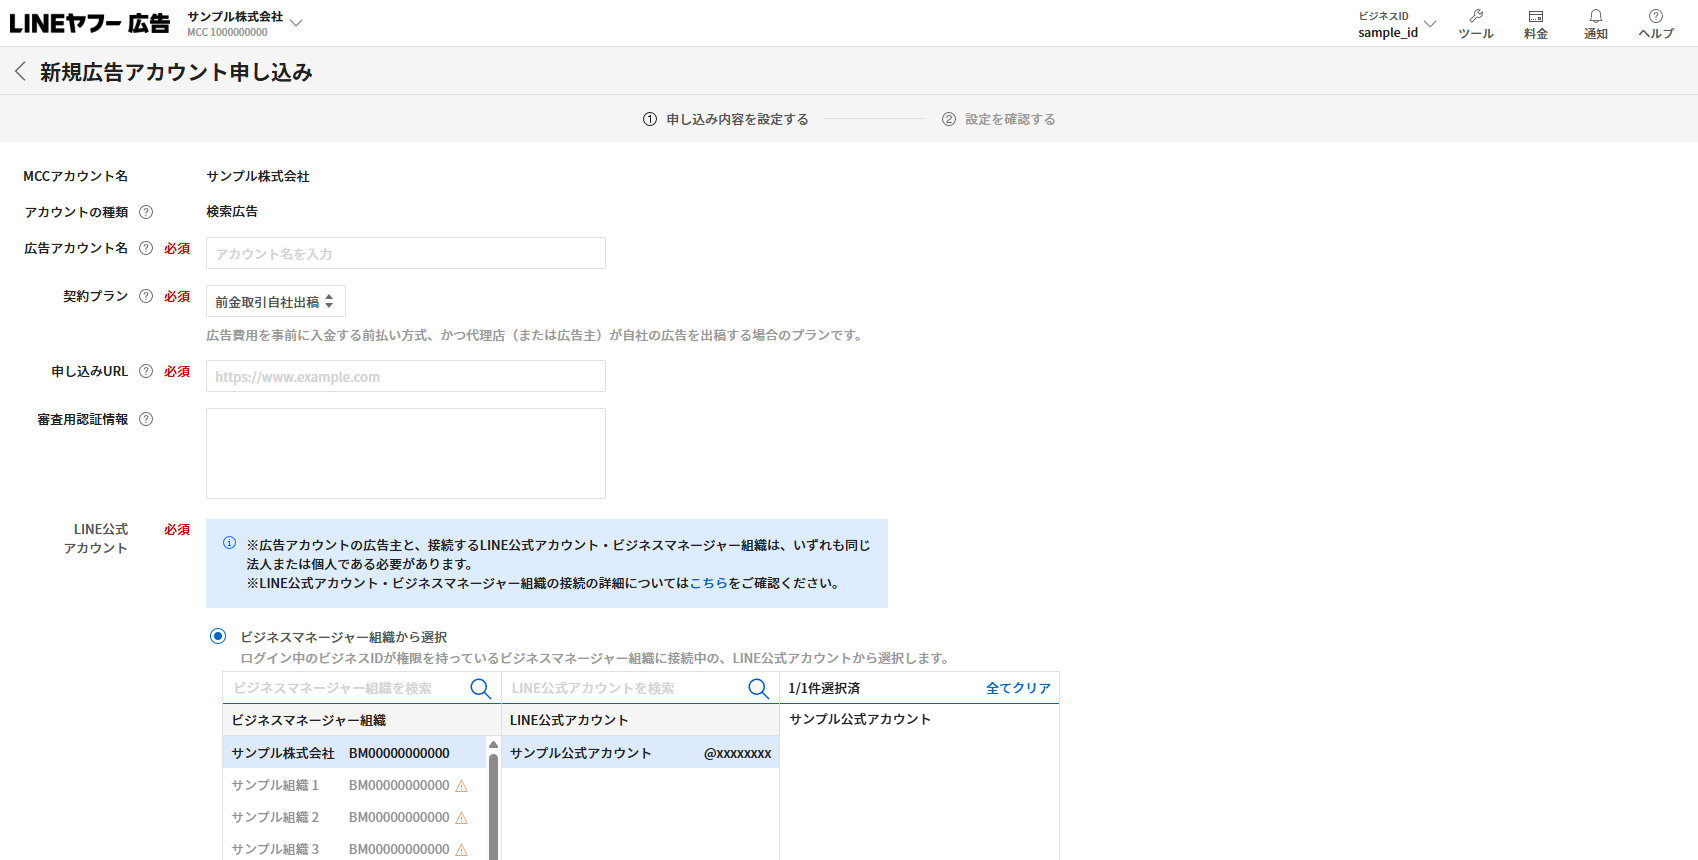Viewport: 1698px width, 860px height.
Task: Select the サンプル組織 2 row
Action: pyautogui.click(x=354, y=817)
